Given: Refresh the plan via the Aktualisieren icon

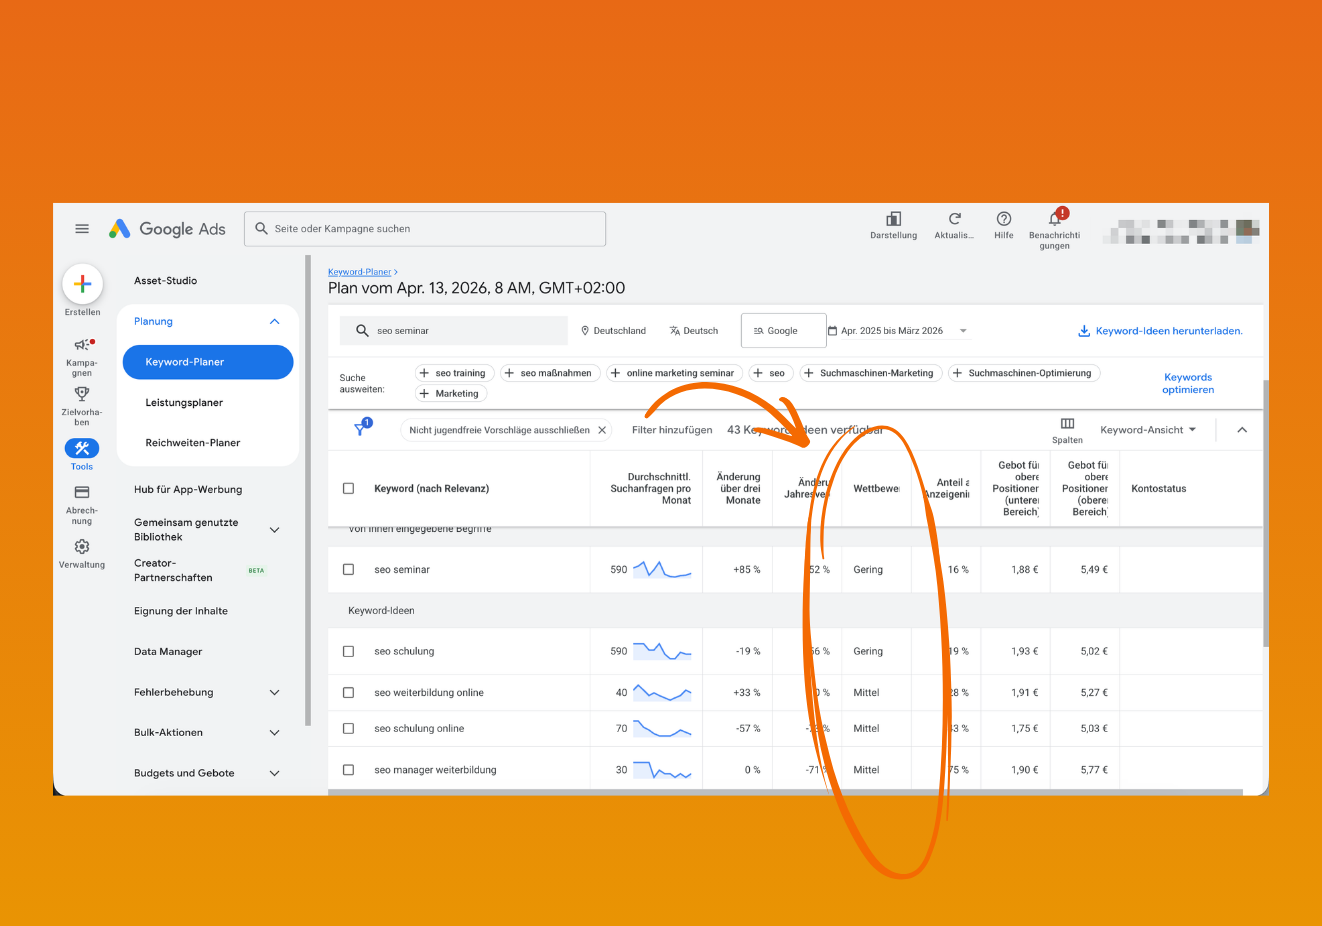Looking at the screenshot, I should tap(953, 222).
